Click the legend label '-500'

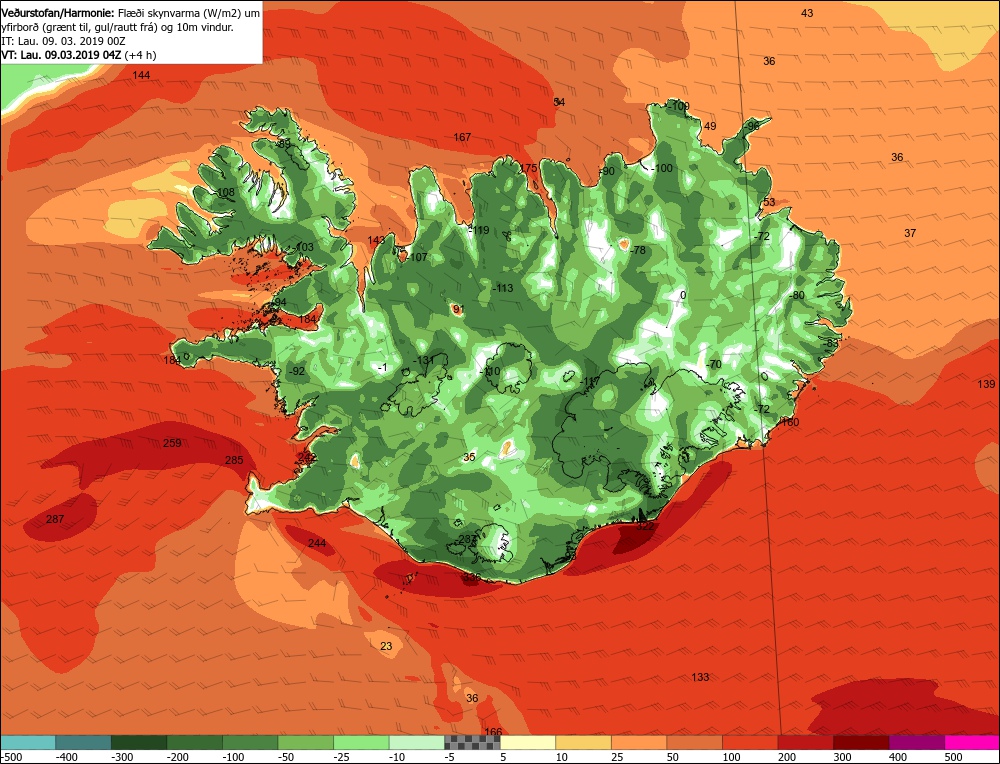pyautogui.click(x=11, y=757)
